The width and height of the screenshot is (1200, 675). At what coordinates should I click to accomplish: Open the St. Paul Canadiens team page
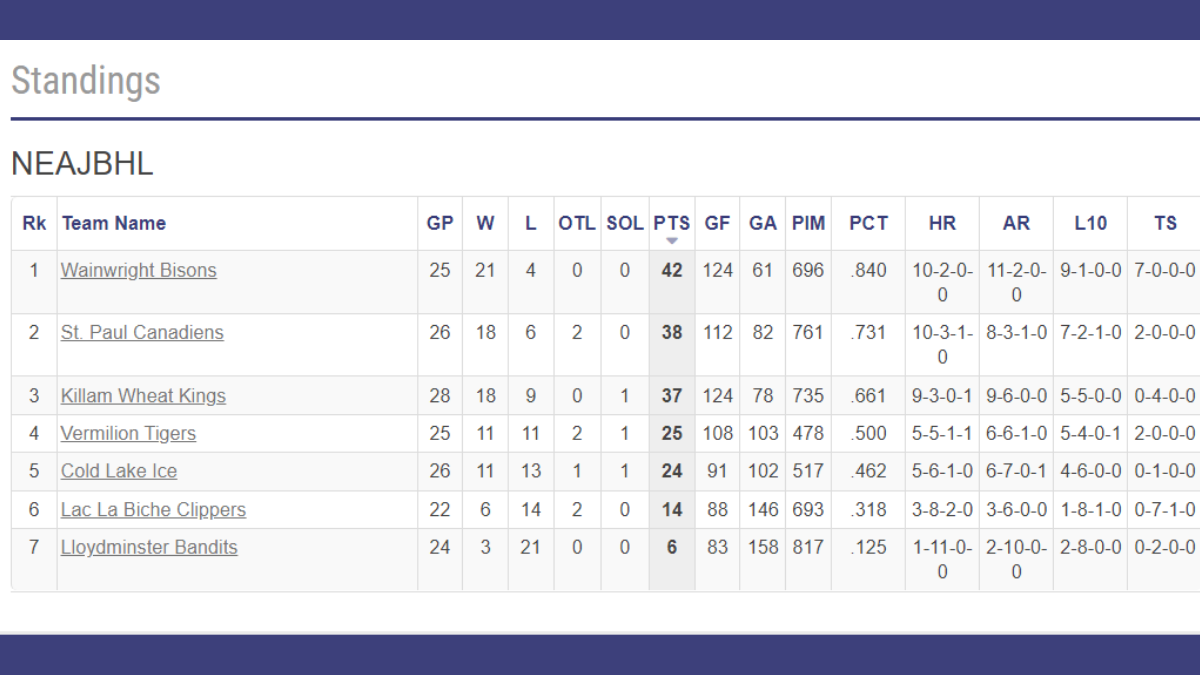point(142,332)
